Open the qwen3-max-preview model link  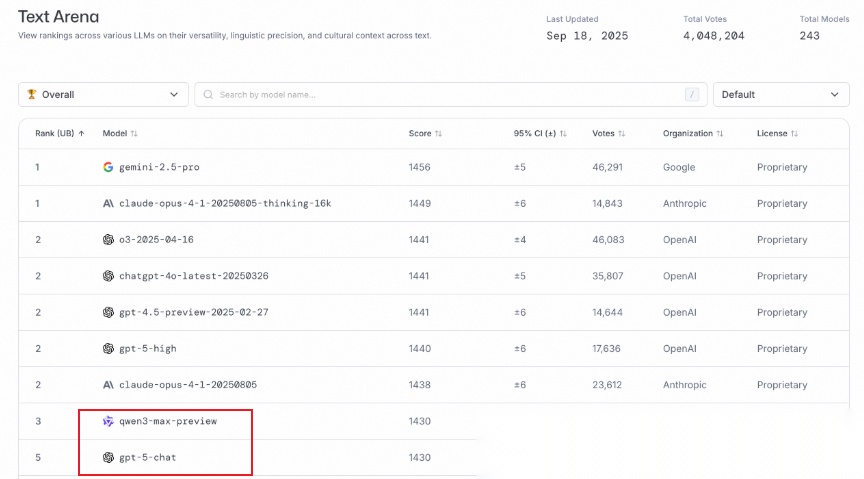pyautogui.click(x=168, y=421)
